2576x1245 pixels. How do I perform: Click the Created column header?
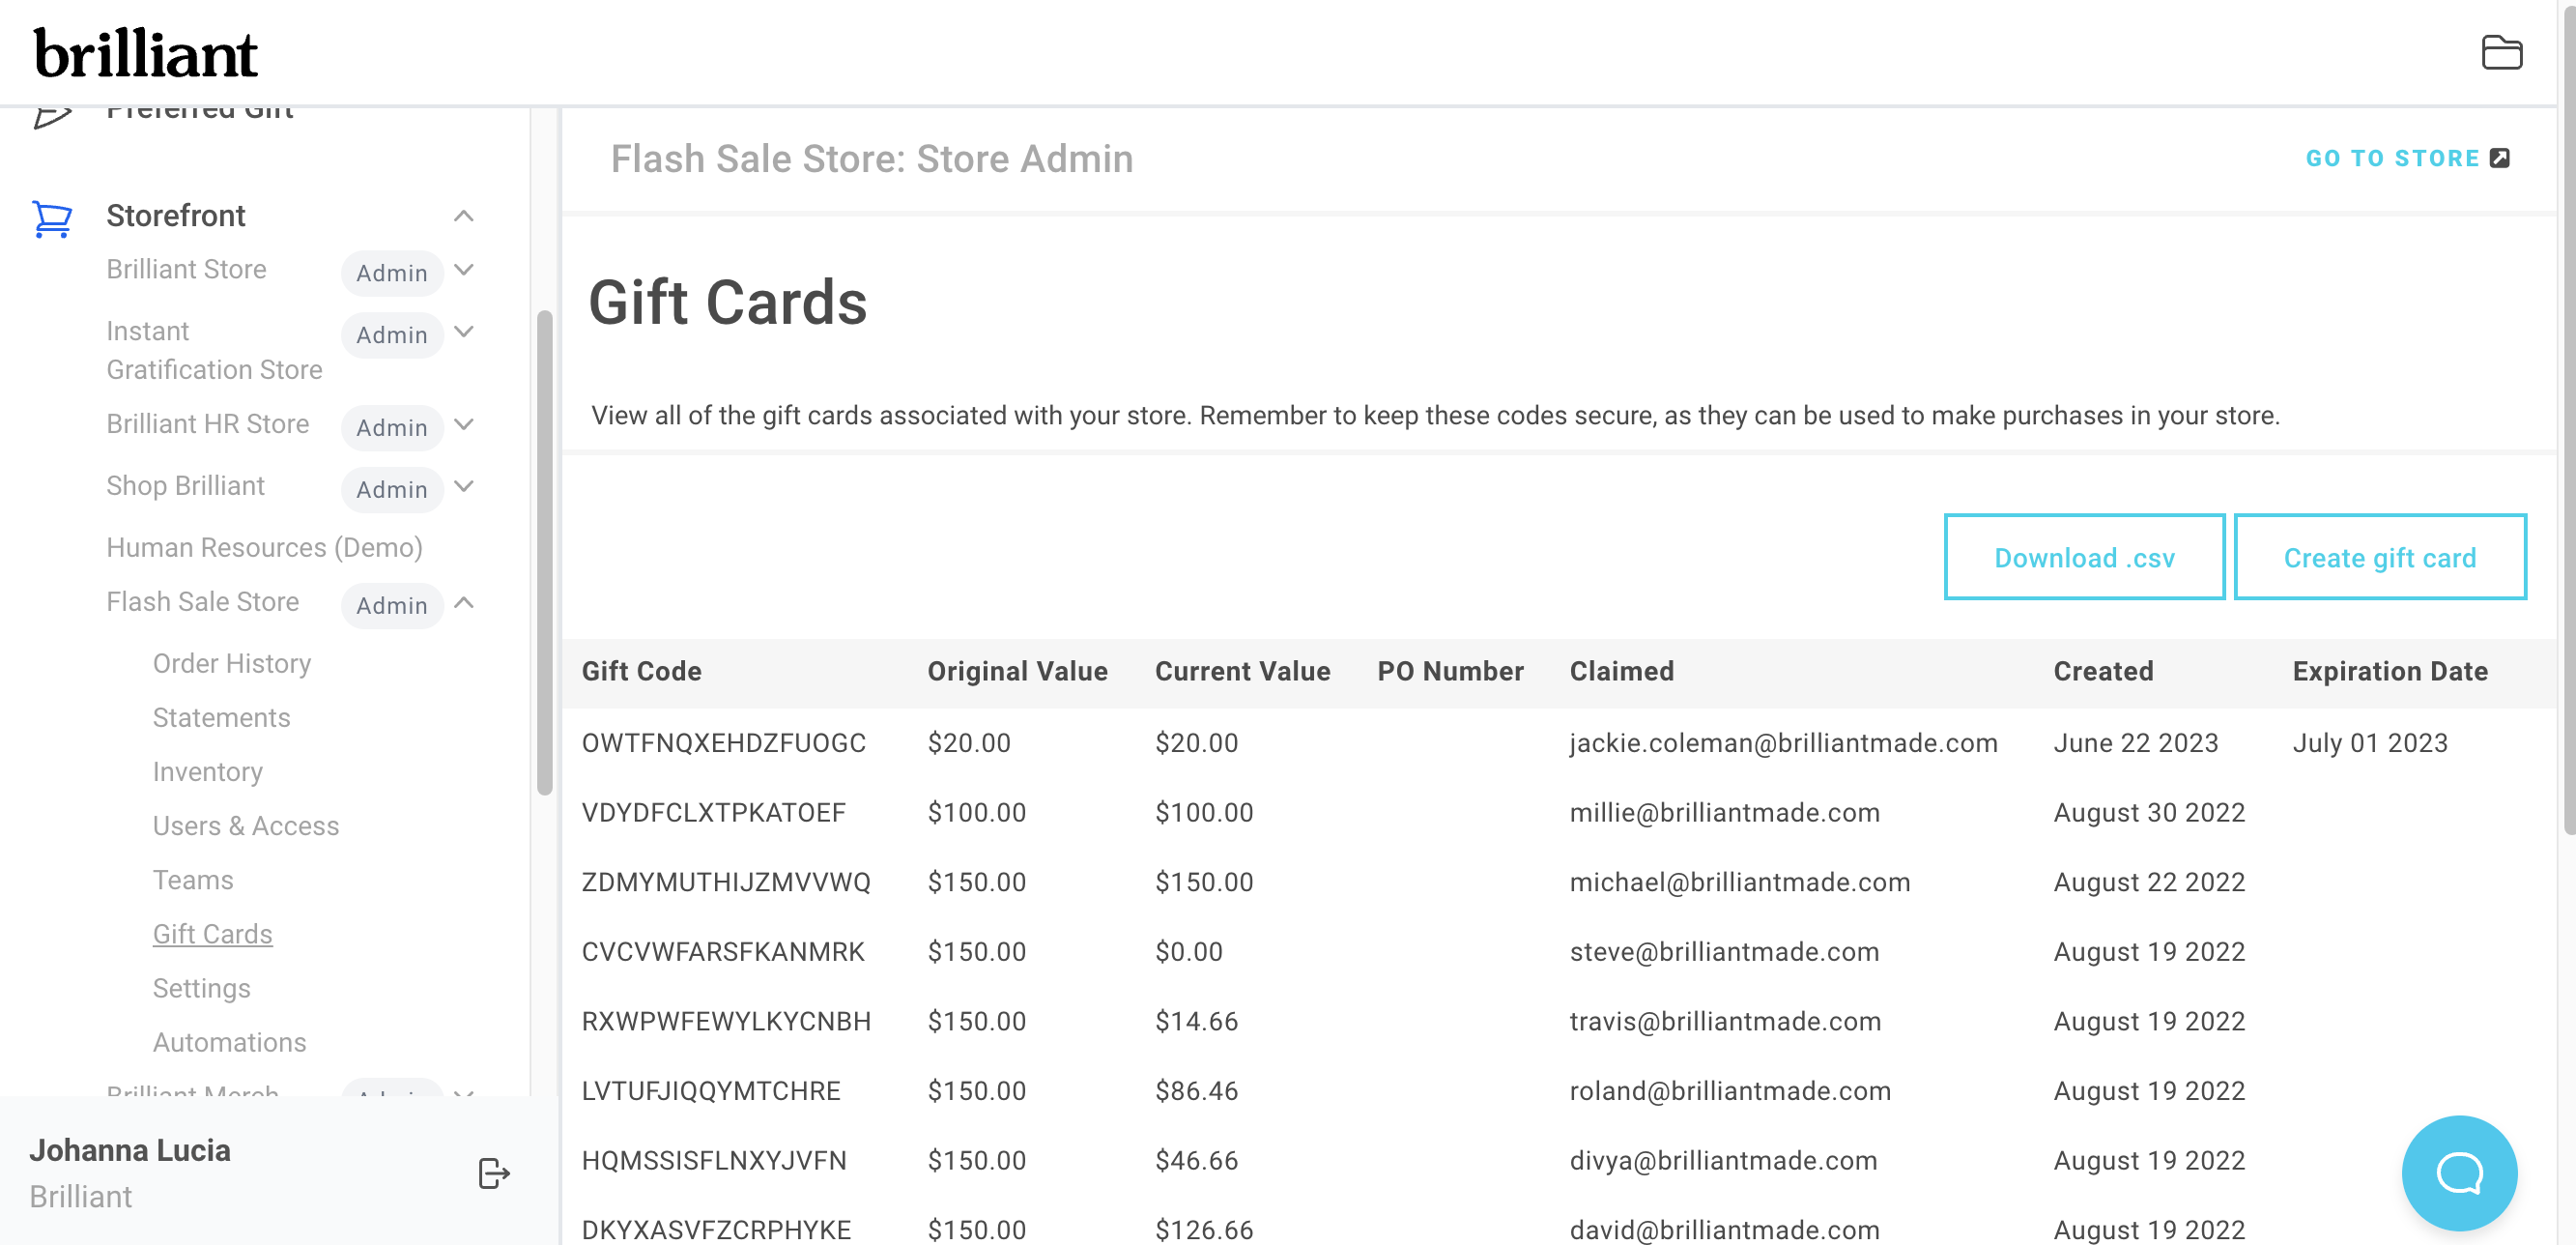coord(2103,671)
